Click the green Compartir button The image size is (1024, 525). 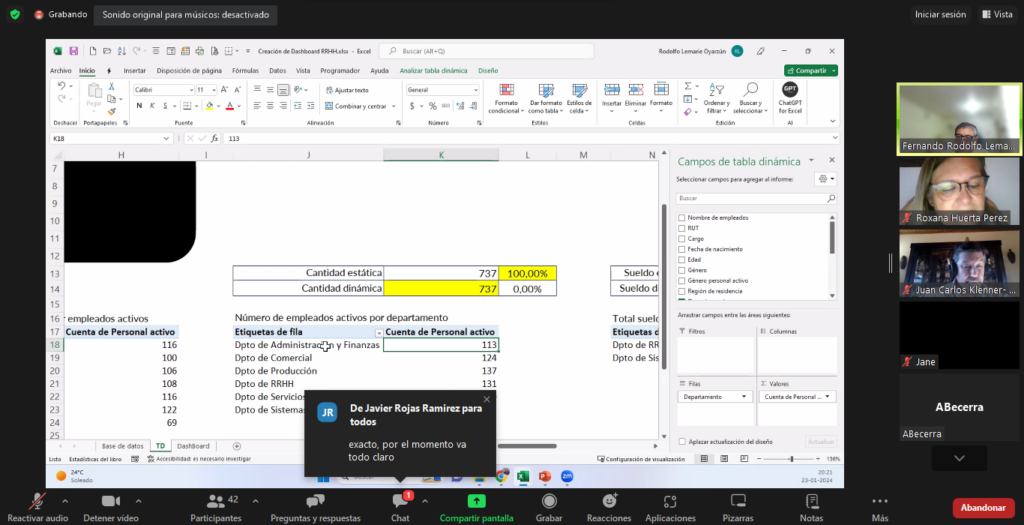810,71
